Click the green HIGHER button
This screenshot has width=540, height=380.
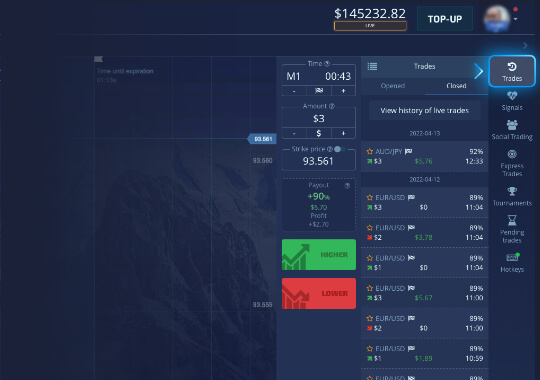(319, 255)
